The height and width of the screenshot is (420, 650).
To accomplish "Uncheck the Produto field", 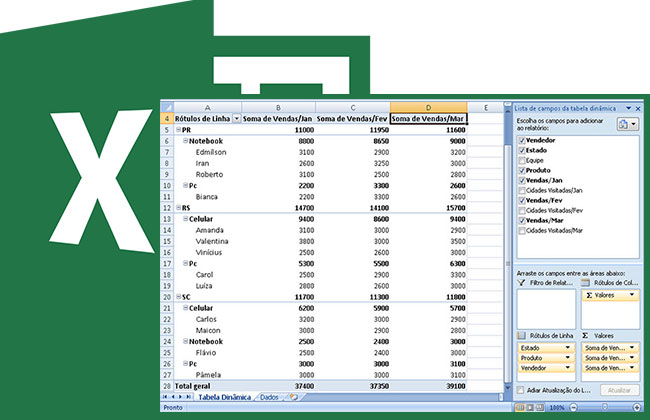I will (522, 170).
